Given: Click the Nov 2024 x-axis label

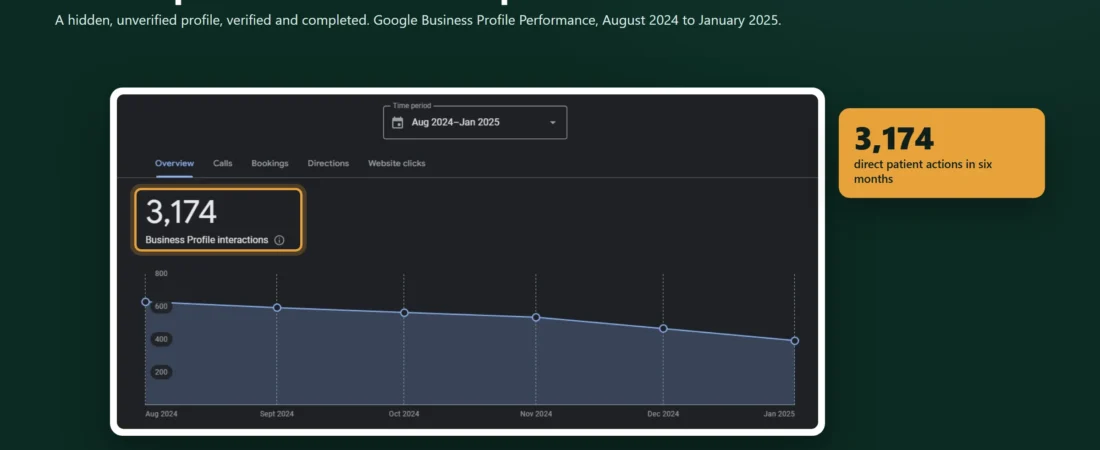Looking at the screenshot, I should 536,414.
